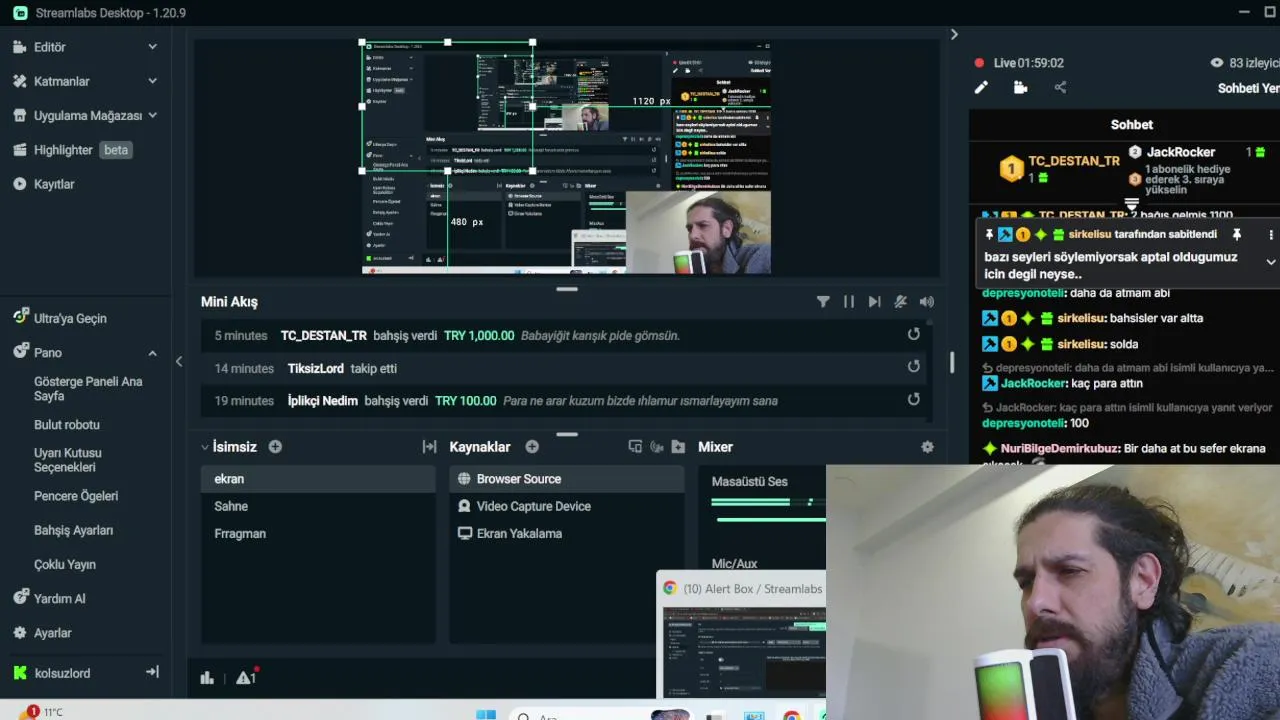Replay the İplikçi Nedim donation alert

(x=913, y=399)
